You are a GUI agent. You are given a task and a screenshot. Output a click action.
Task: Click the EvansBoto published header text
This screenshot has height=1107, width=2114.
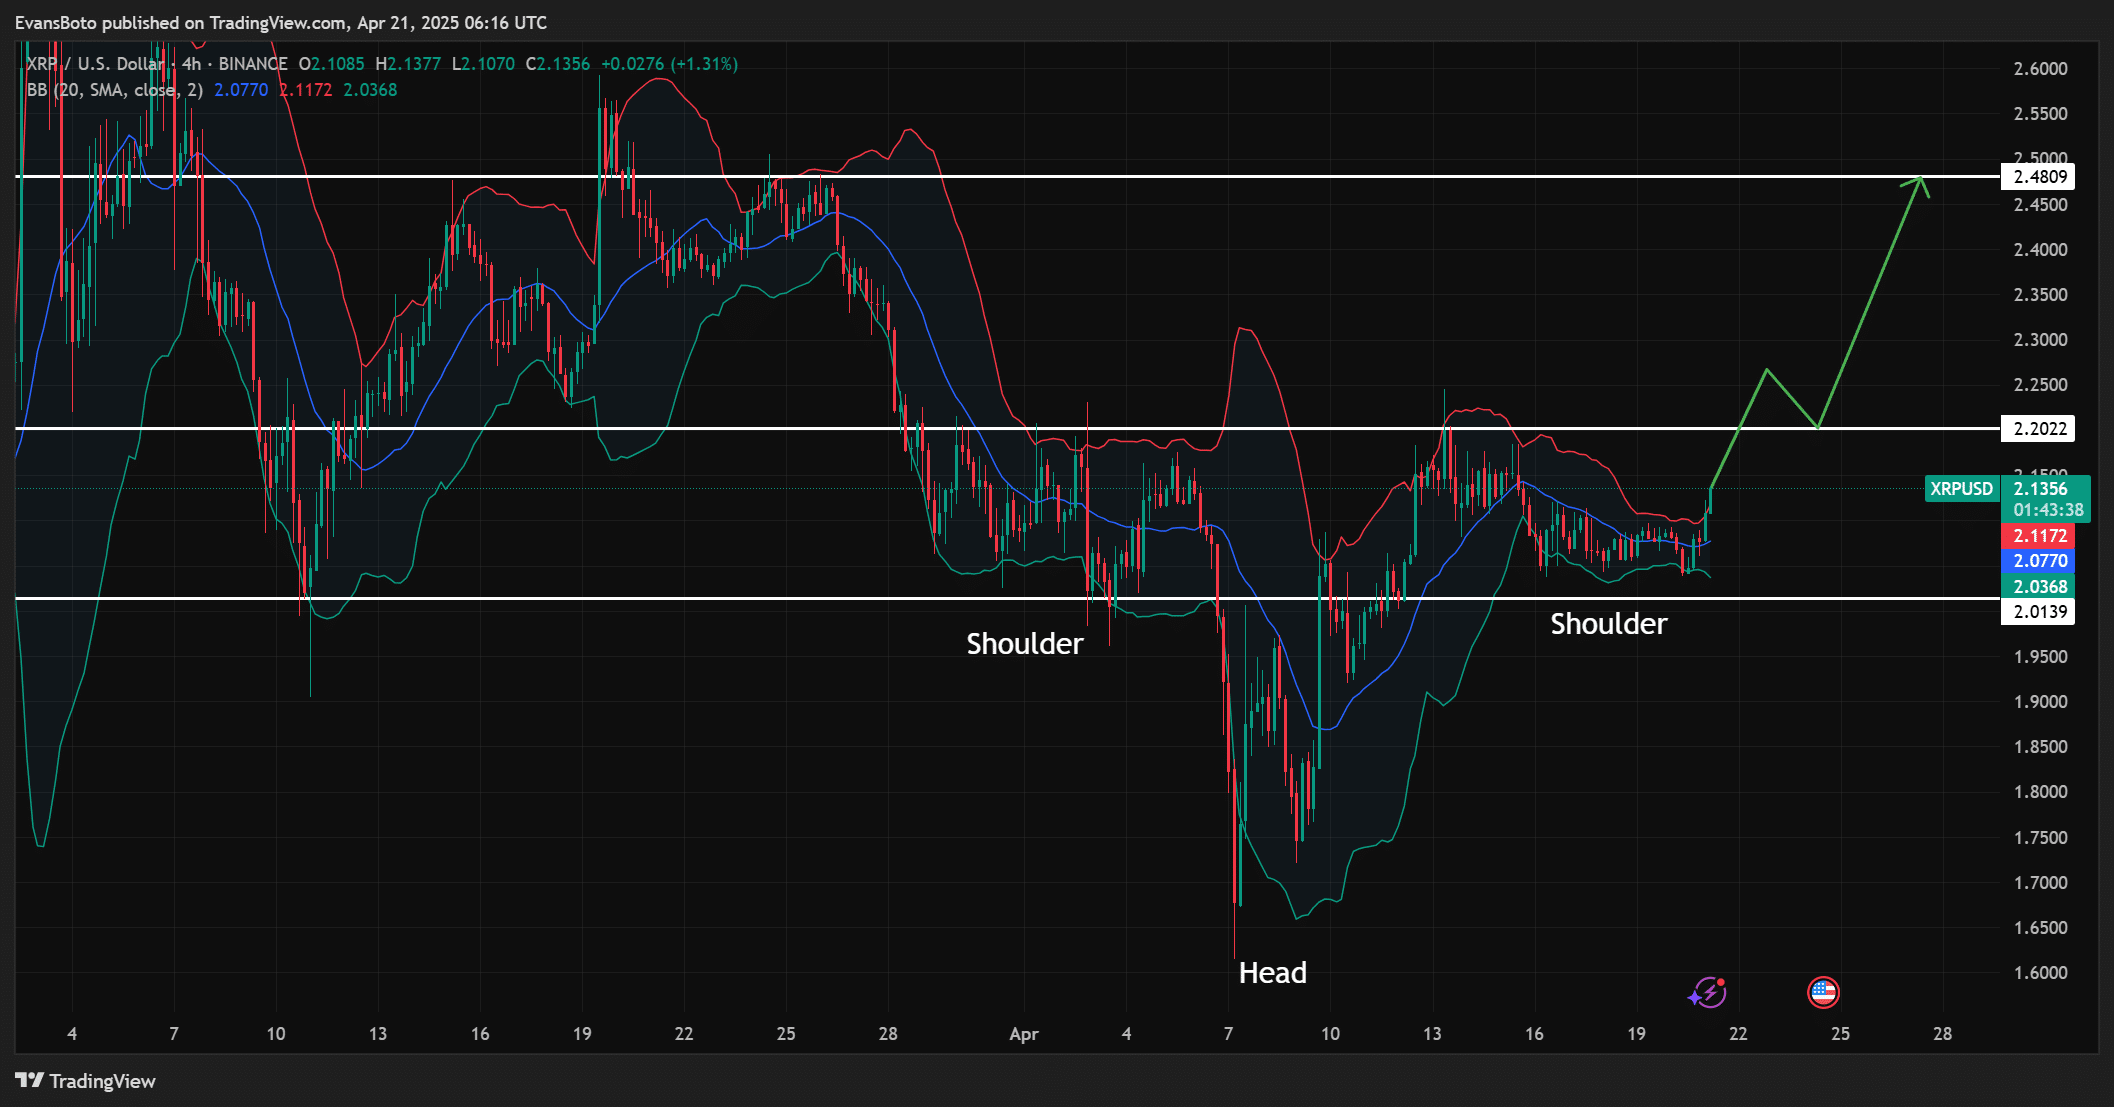click(x=280, y=22)
